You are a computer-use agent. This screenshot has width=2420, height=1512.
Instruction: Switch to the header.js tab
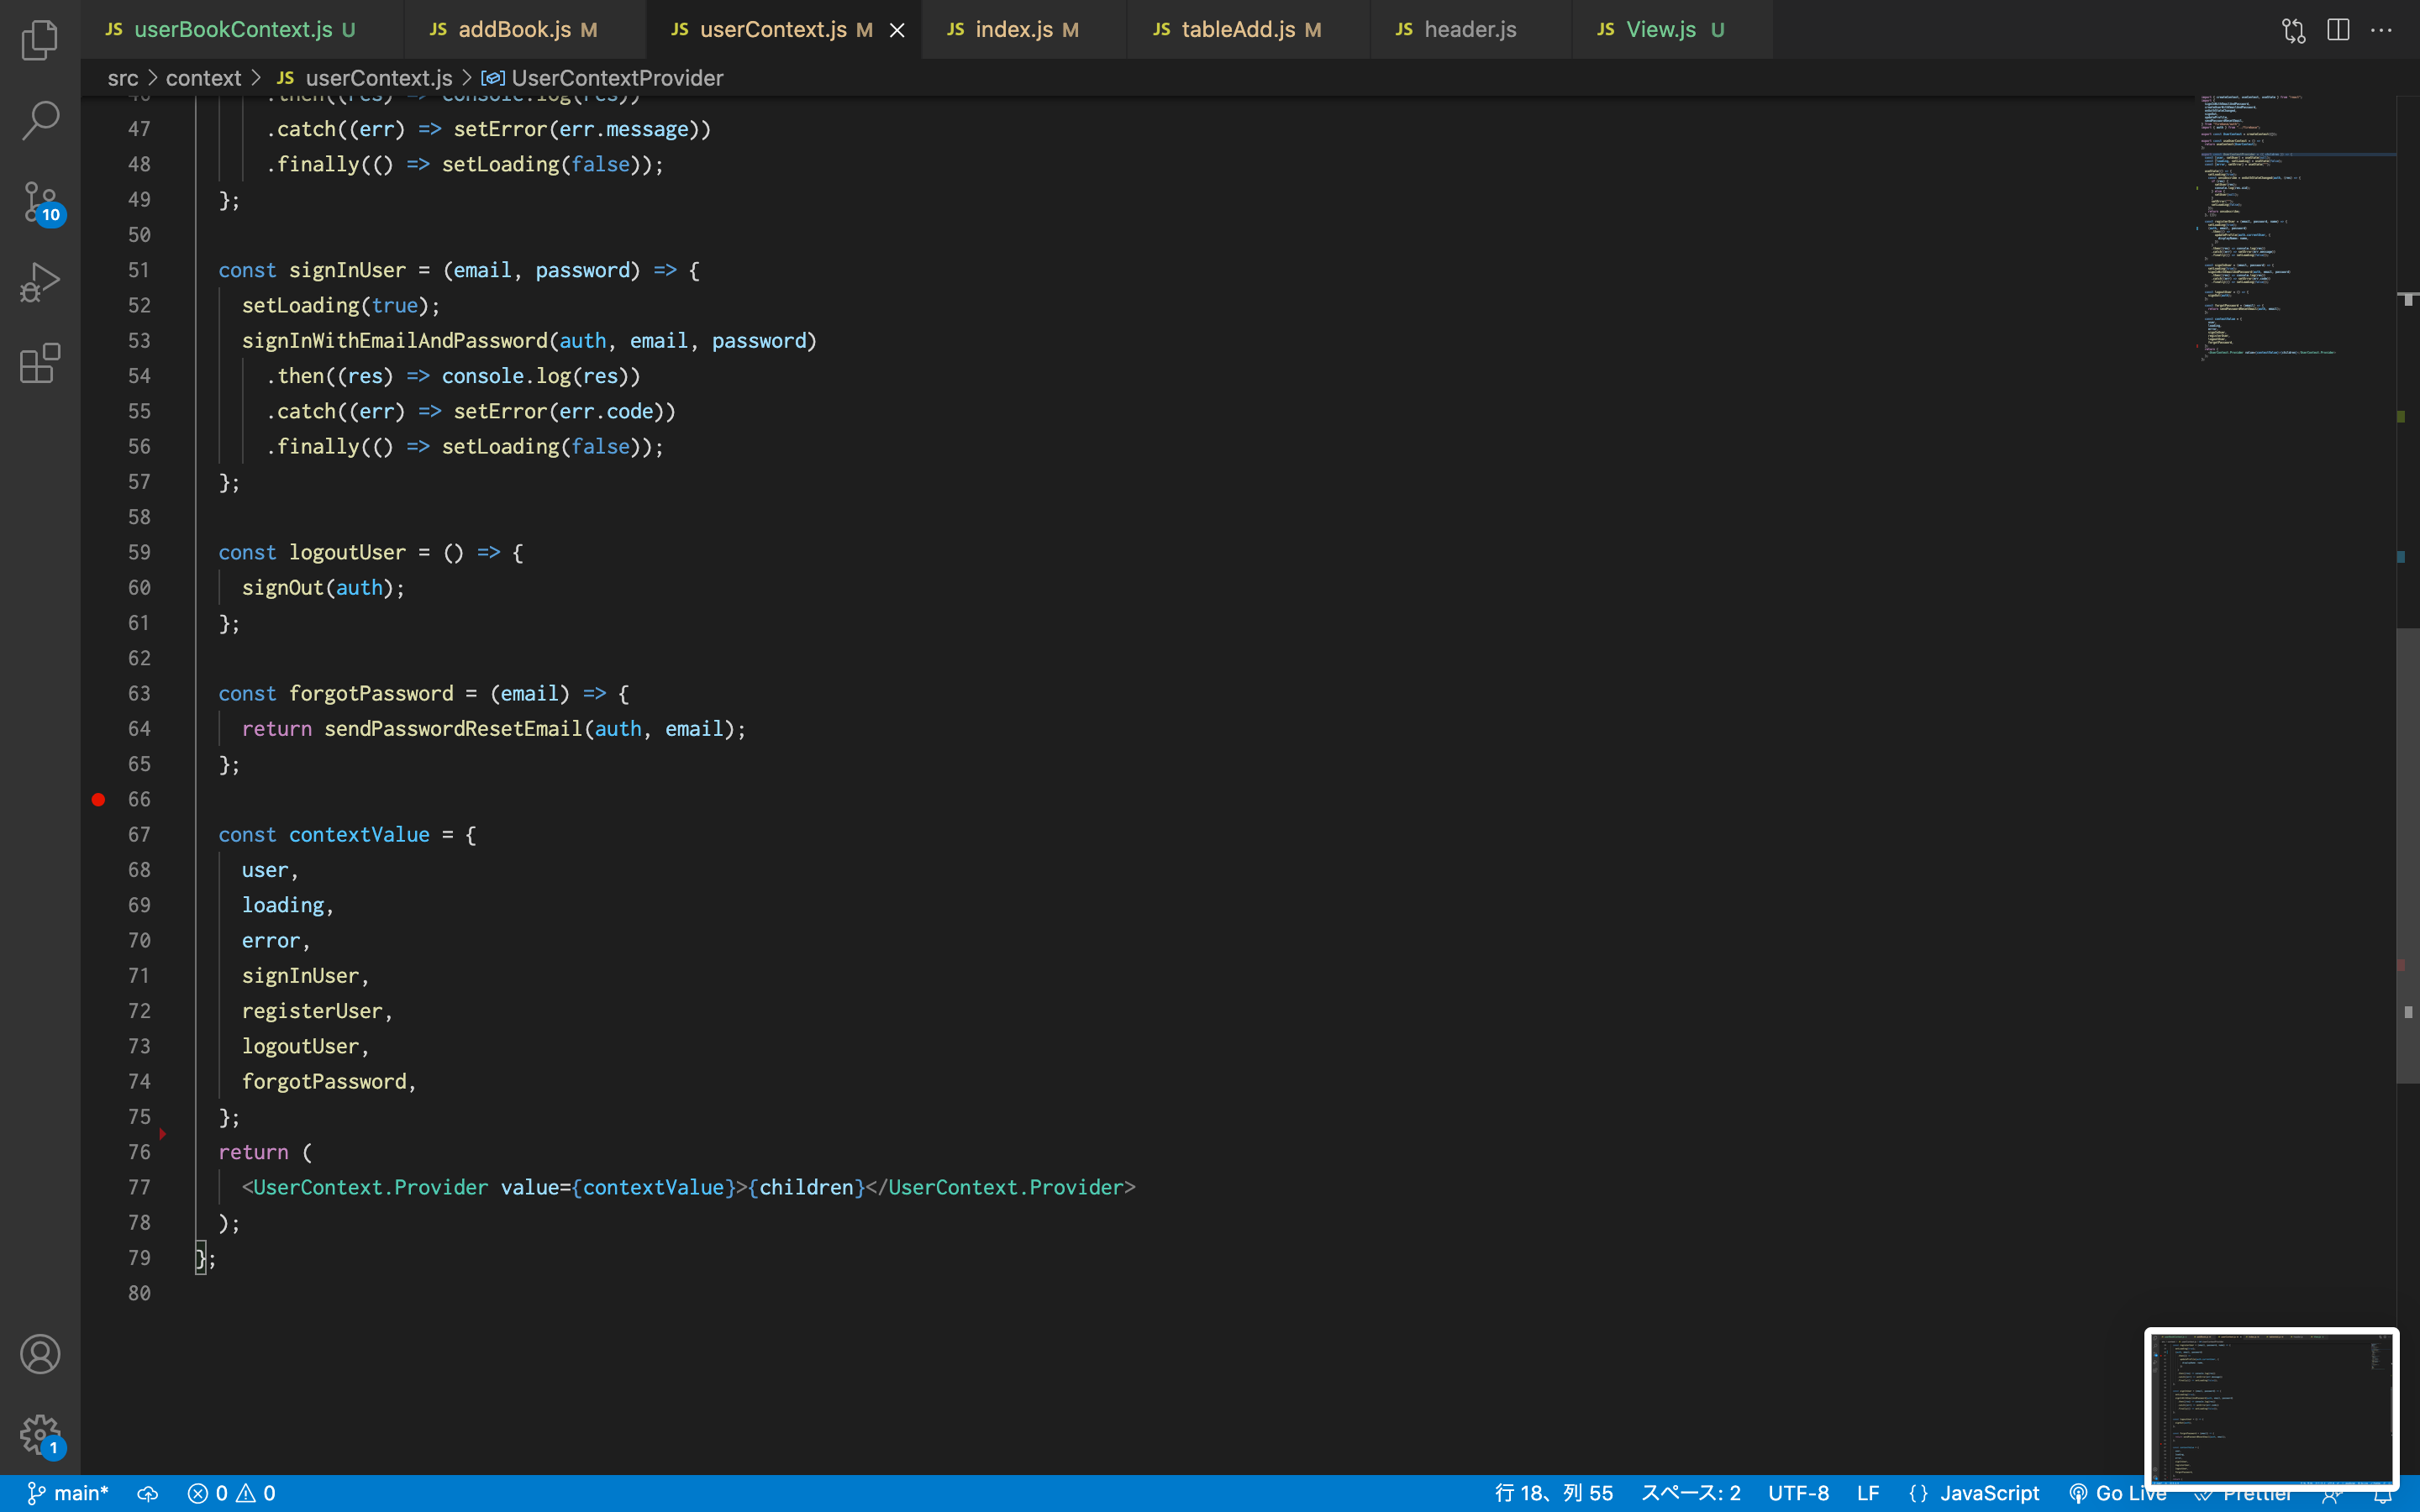(x=1470, y=30)
